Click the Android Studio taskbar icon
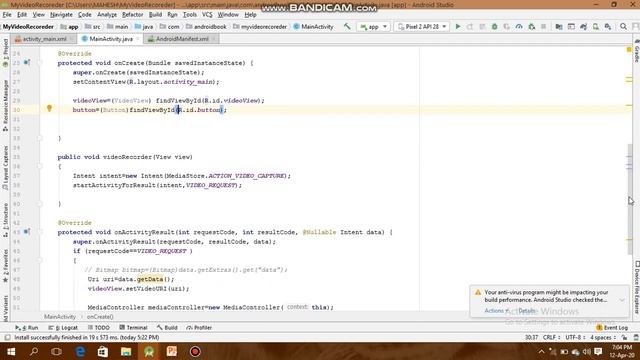Image resolution: width=640 pixels, height=360 pixels. 149,351
